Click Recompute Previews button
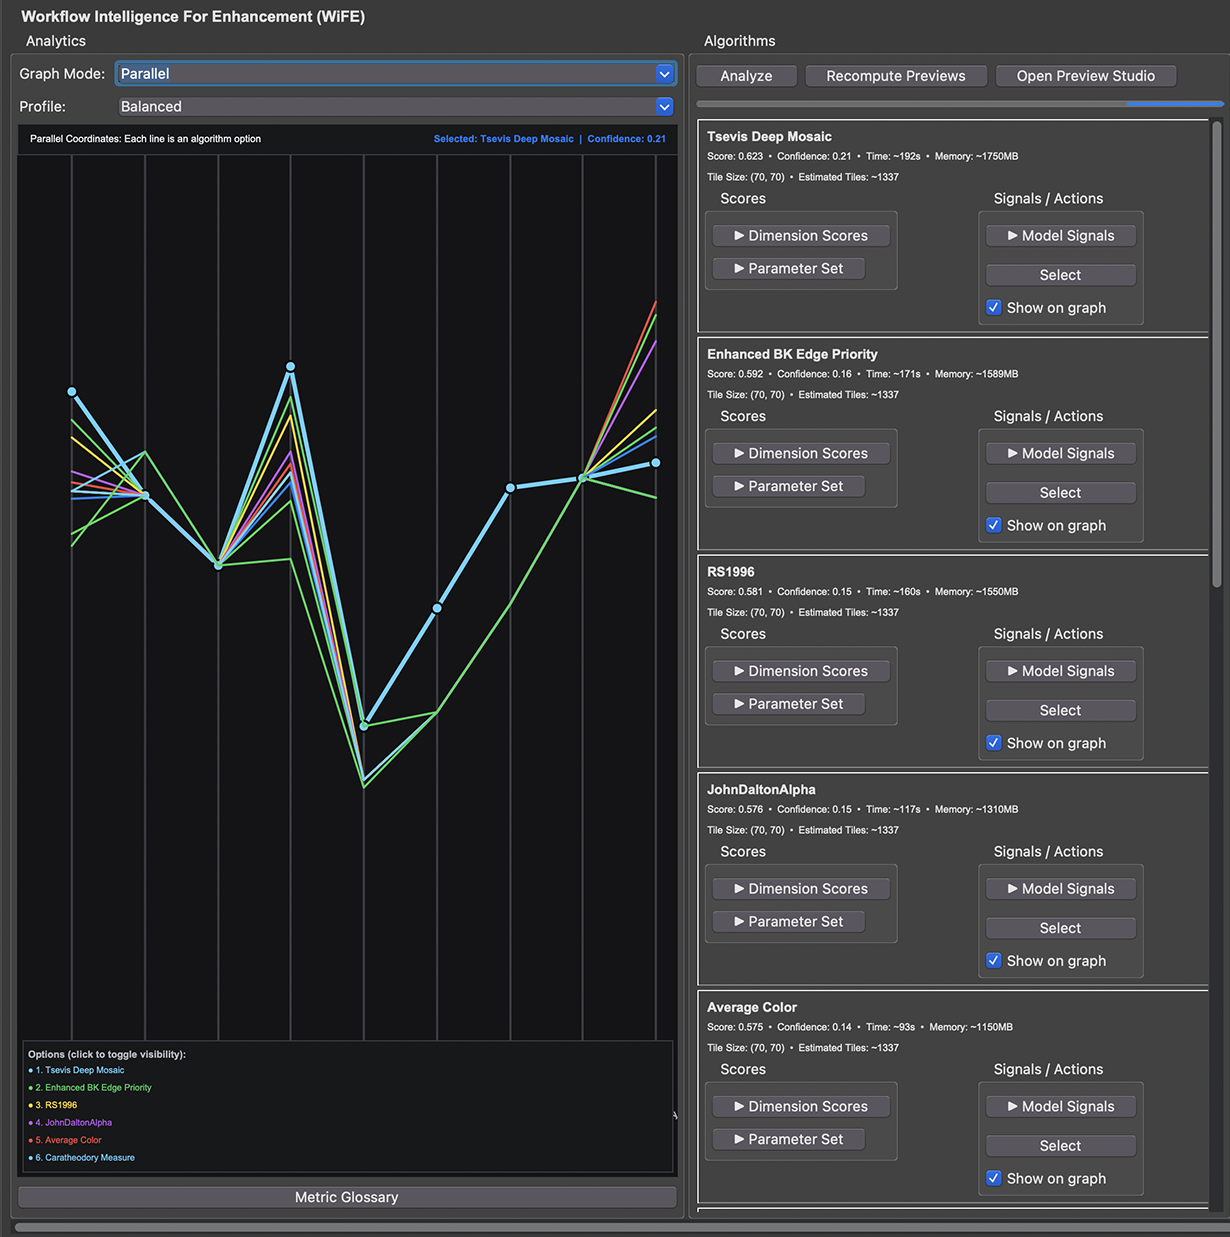The height and width of the screenshot is (1237, 1230). (896, 76)
